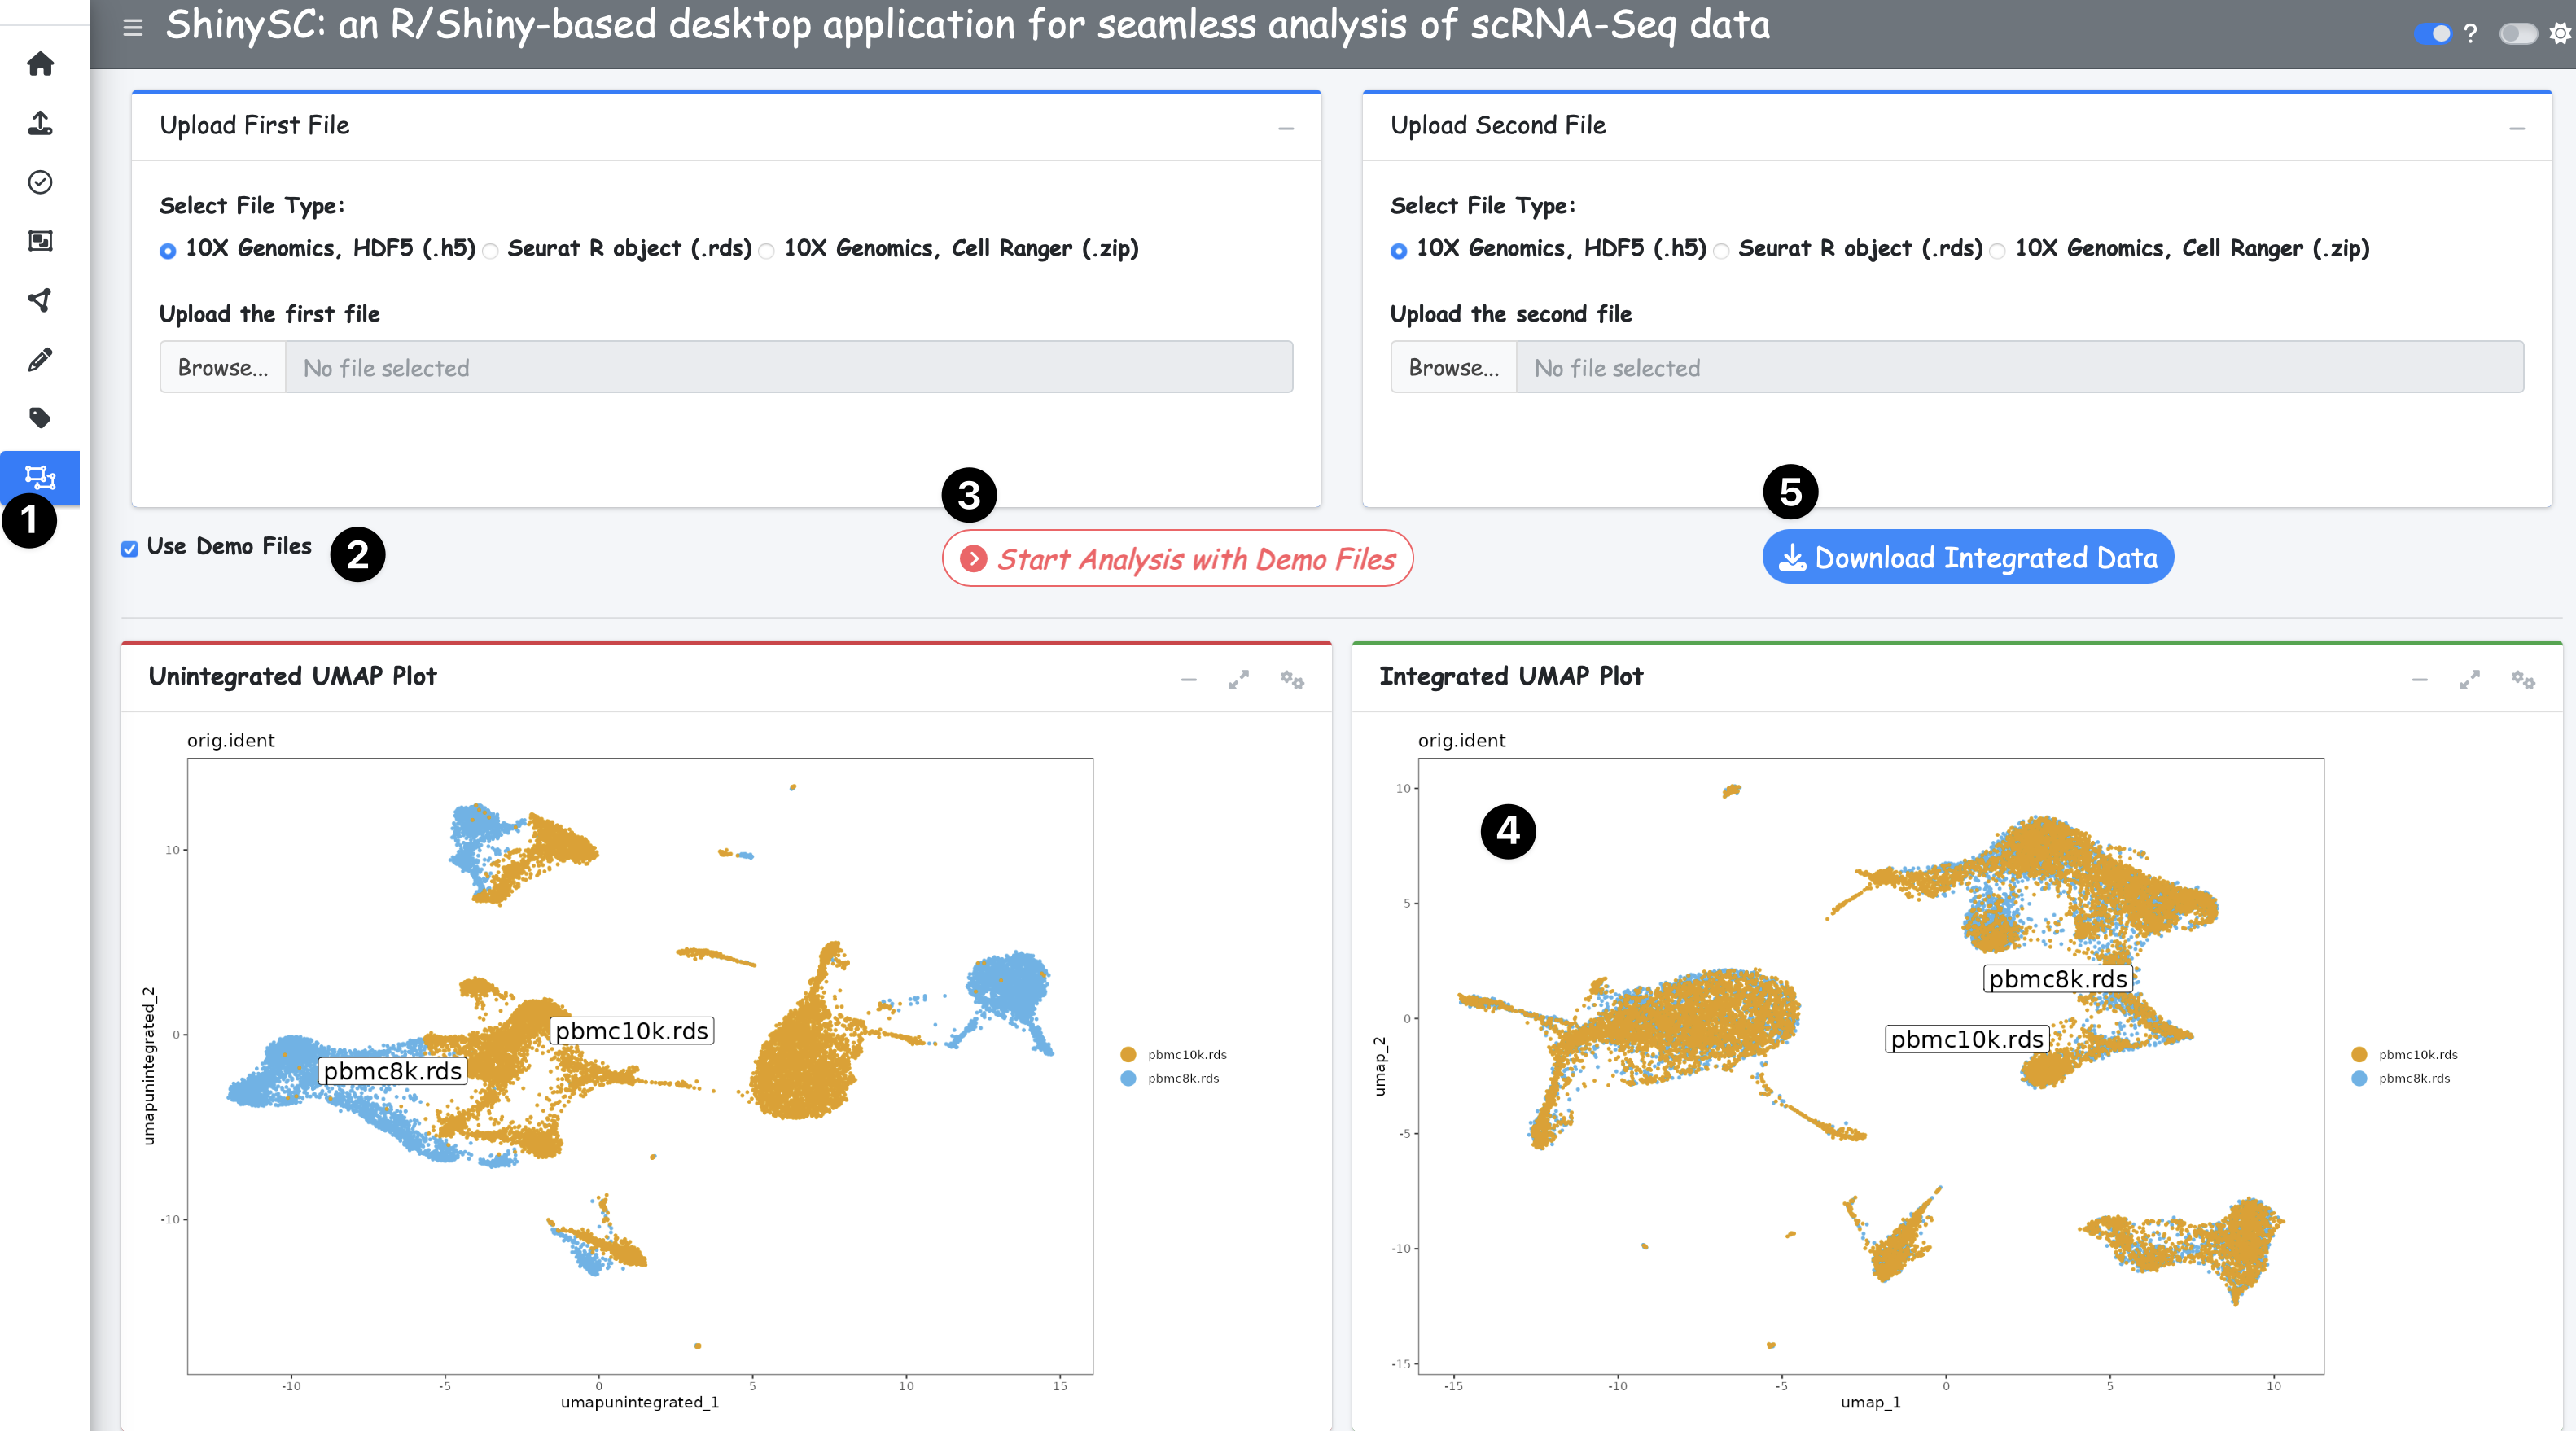Open the markers sidebar tab with the share-like icon
The width and height of the screenshot is (2576, 1431).
pyautogui.click(x=40, y=300)
